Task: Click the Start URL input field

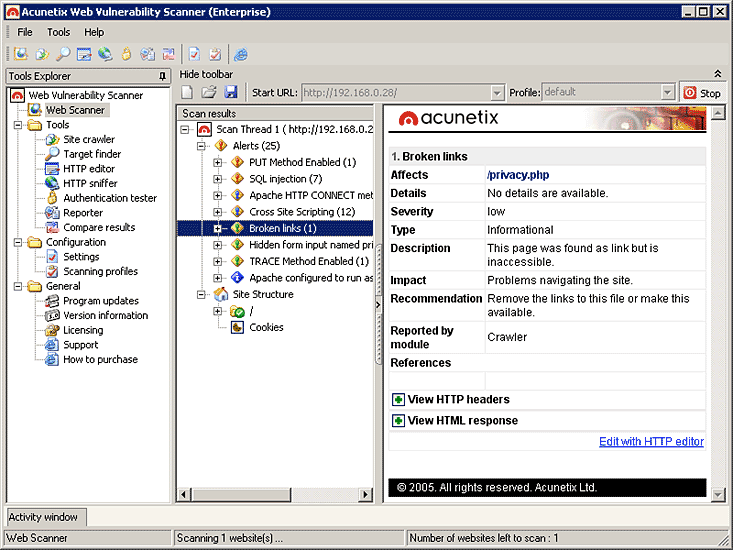Action: tap(397, 93)
